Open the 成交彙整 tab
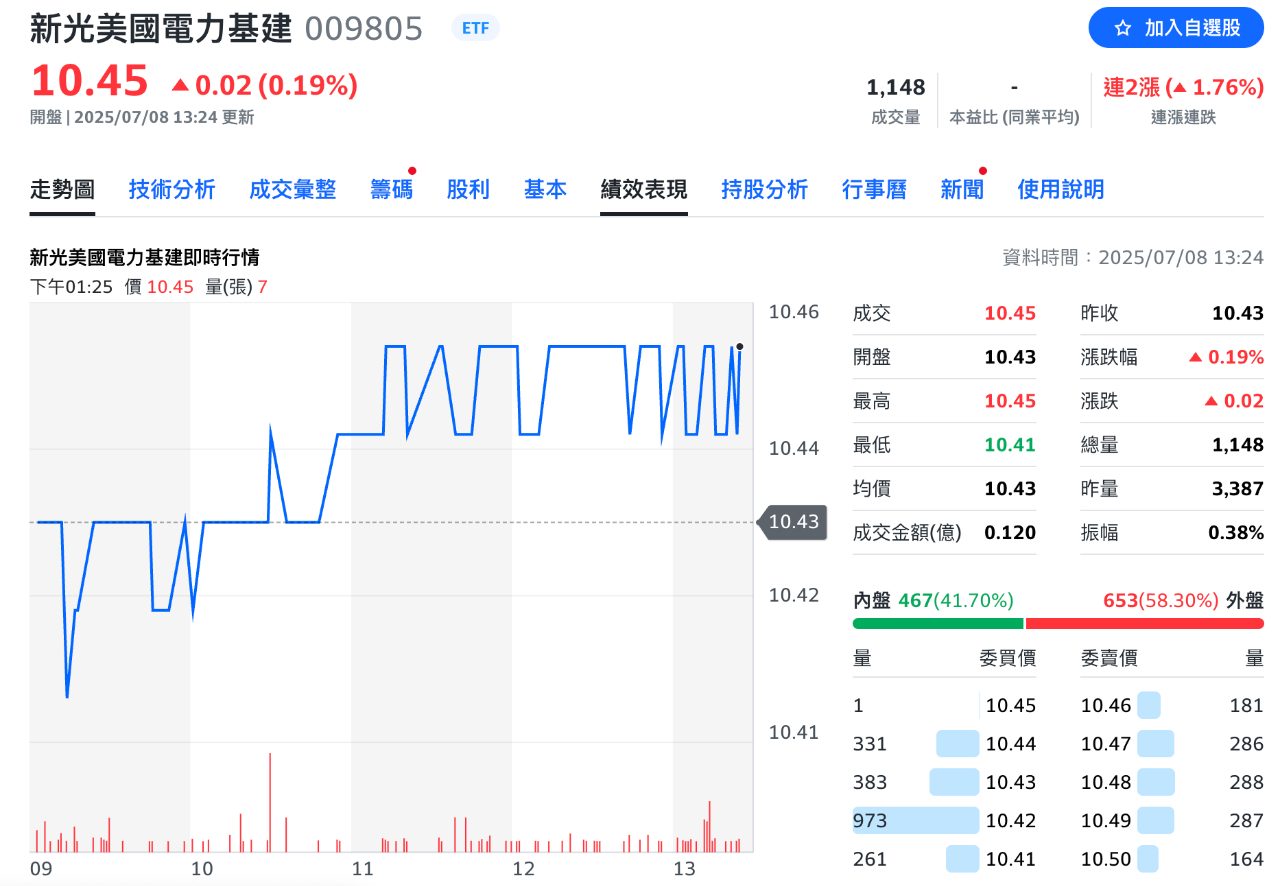This screenshot has width=1280, height=886. tap(292, 189)
